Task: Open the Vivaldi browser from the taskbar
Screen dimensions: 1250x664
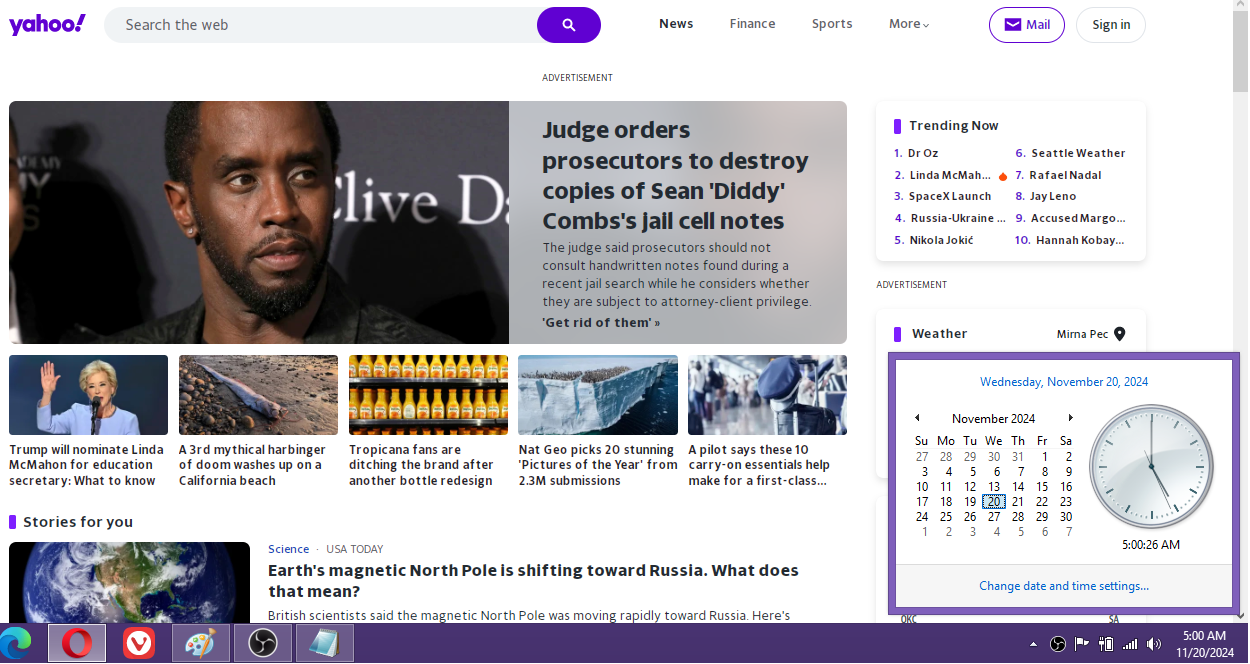Action: tap(139, 643)
